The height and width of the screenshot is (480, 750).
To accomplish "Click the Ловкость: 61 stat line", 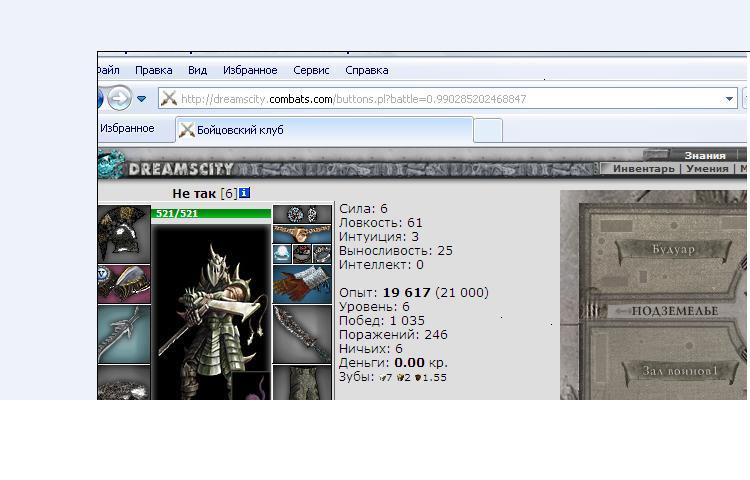I will click(x=381, y=223).
